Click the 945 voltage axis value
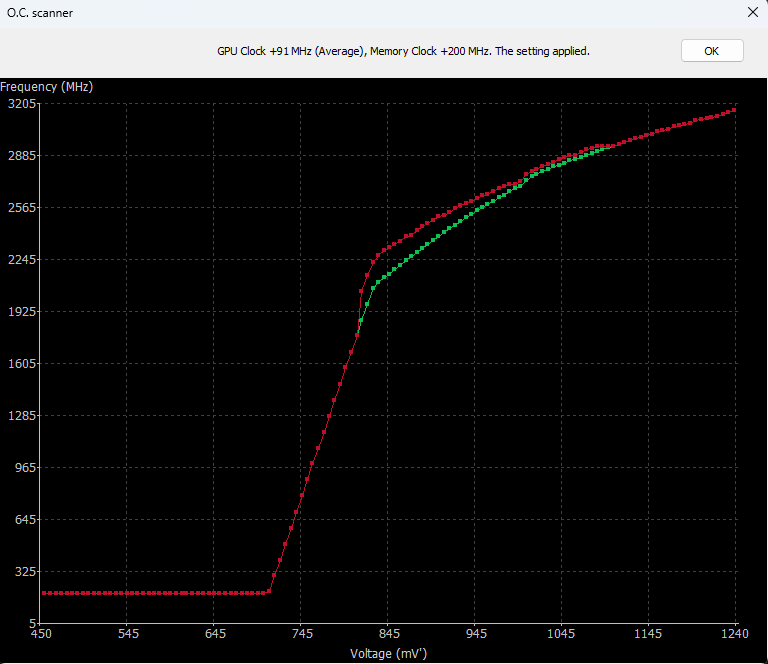The height and width of the screenshot is (664, 768). point(476,633)
